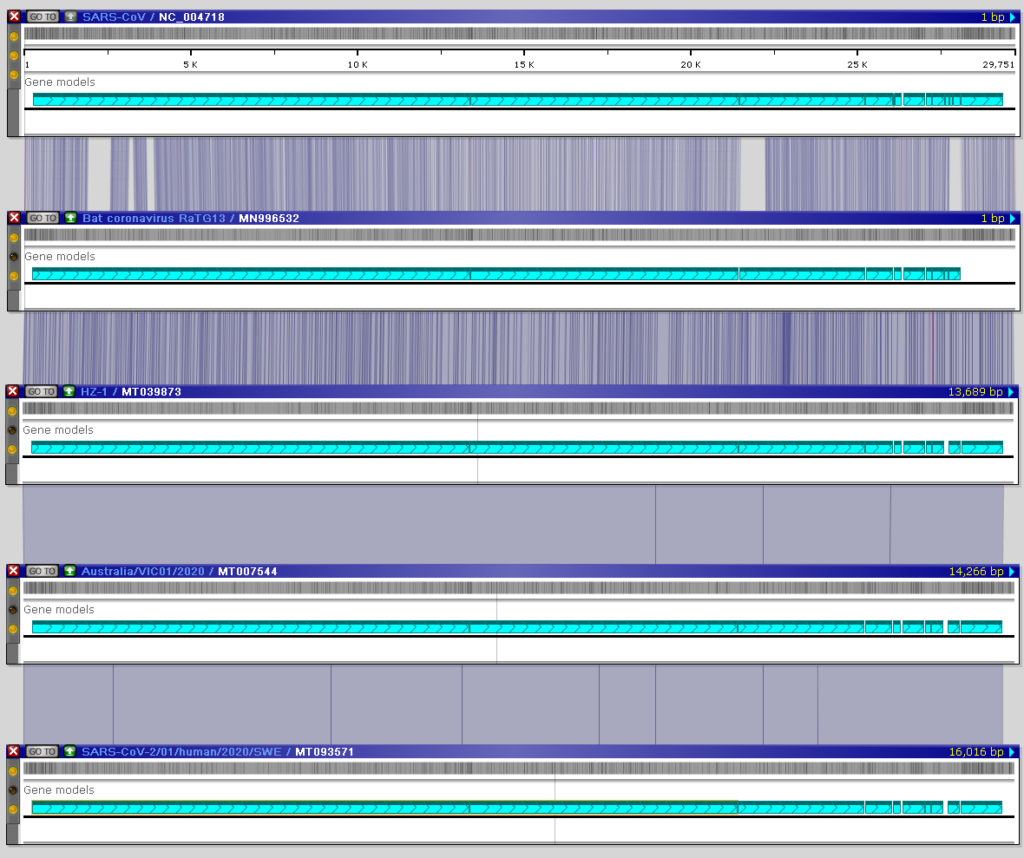1024x858 pixels.
Task: Click the 14,266 bp position label
Action: [x=976, y=571]
